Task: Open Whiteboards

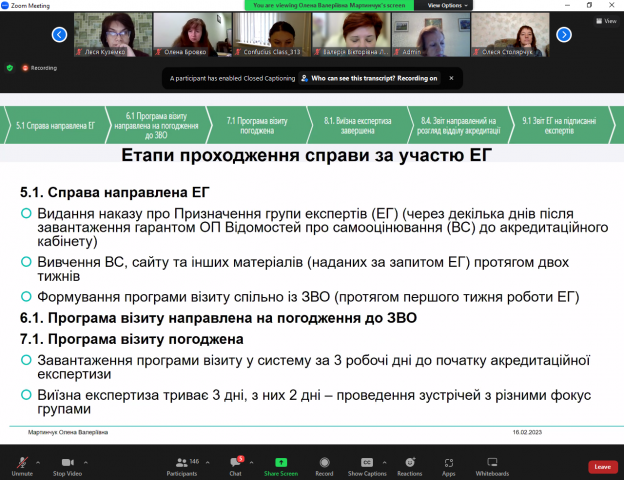Action: click(492, 464)
